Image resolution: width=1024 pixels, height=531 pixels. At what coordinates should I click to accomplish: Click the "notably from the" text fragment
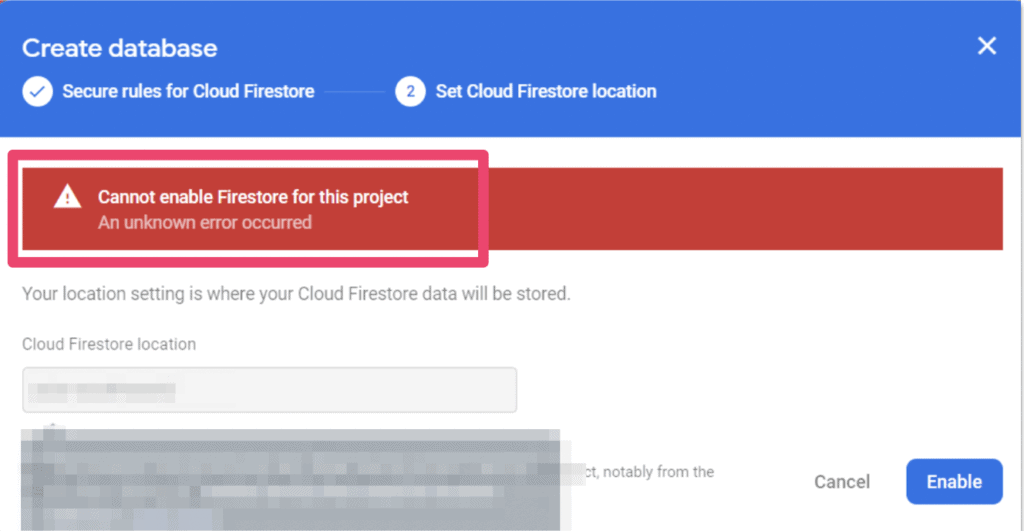coord(656,472)
